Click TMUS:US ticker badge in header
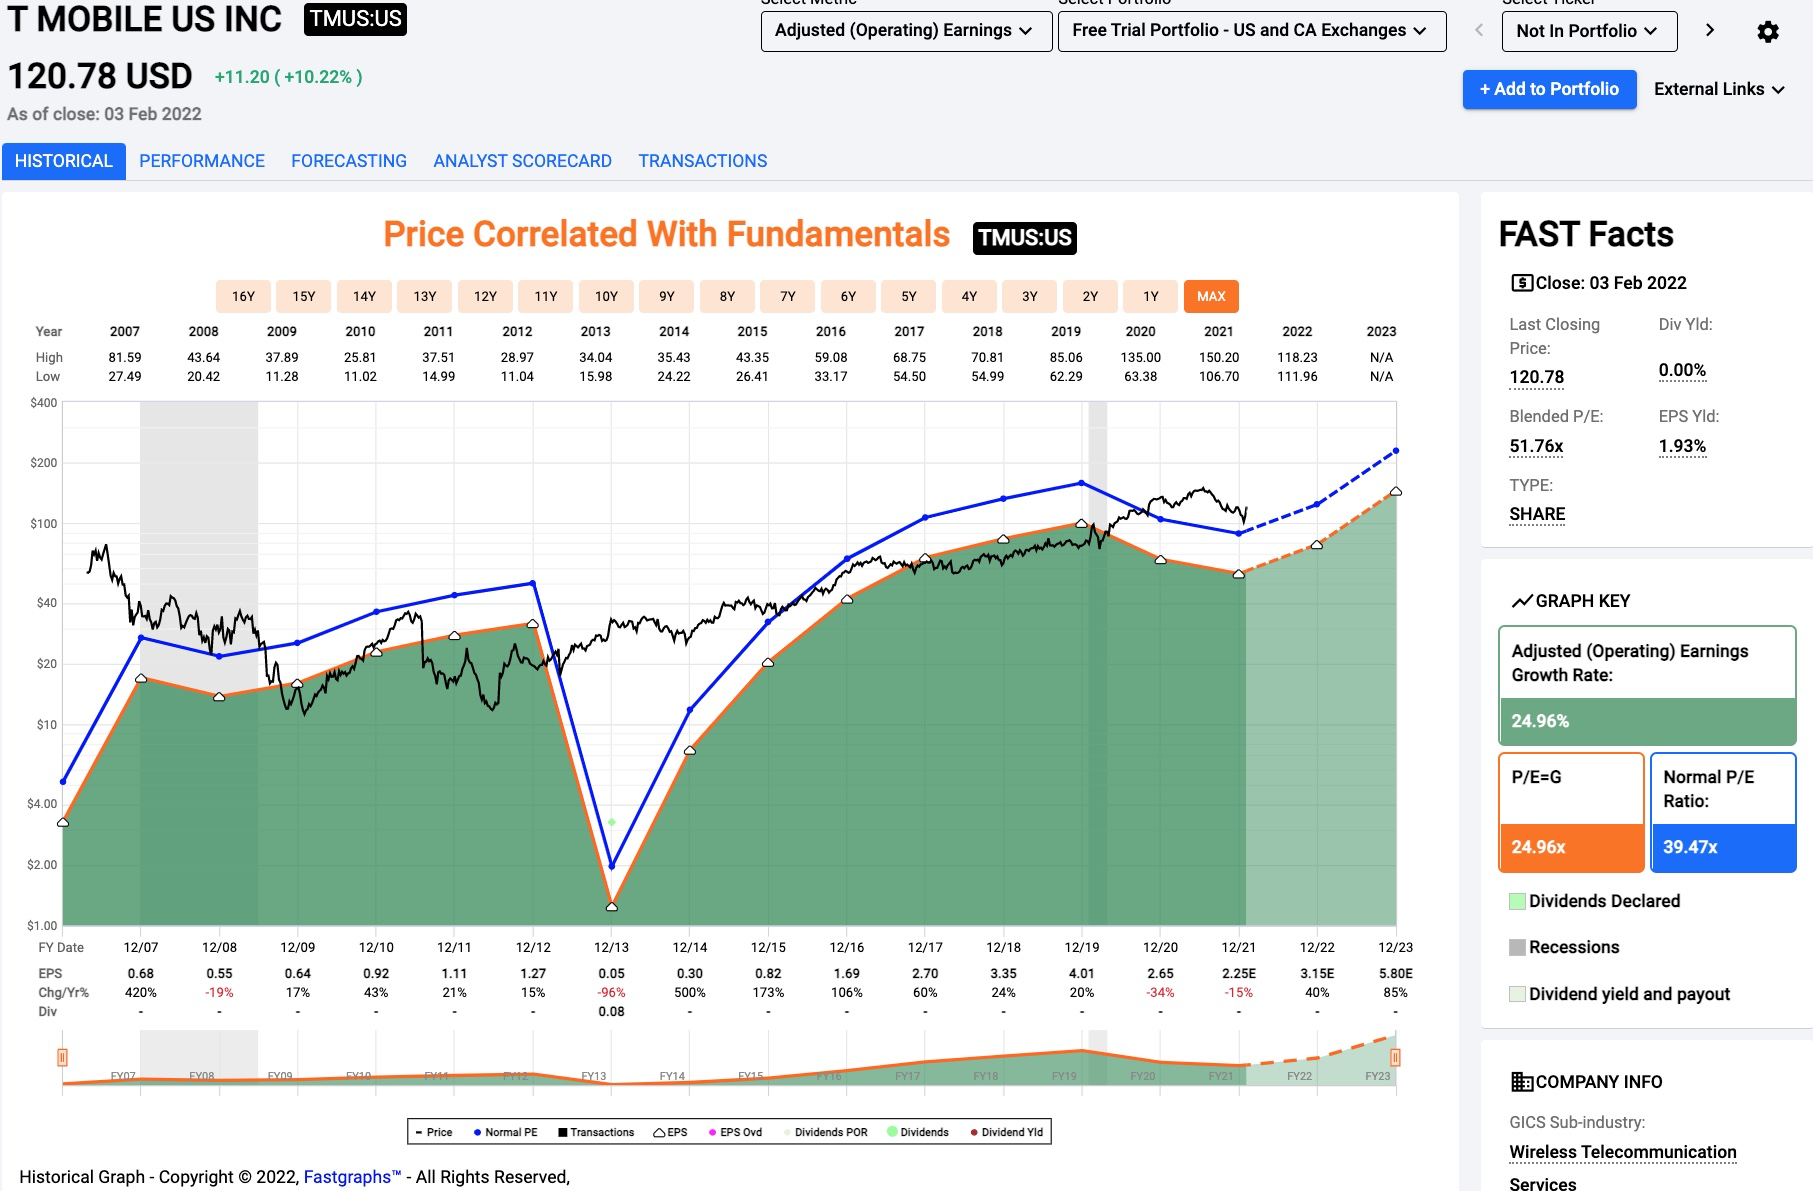Screen dimensions: 1813x1191 (355, 19)
